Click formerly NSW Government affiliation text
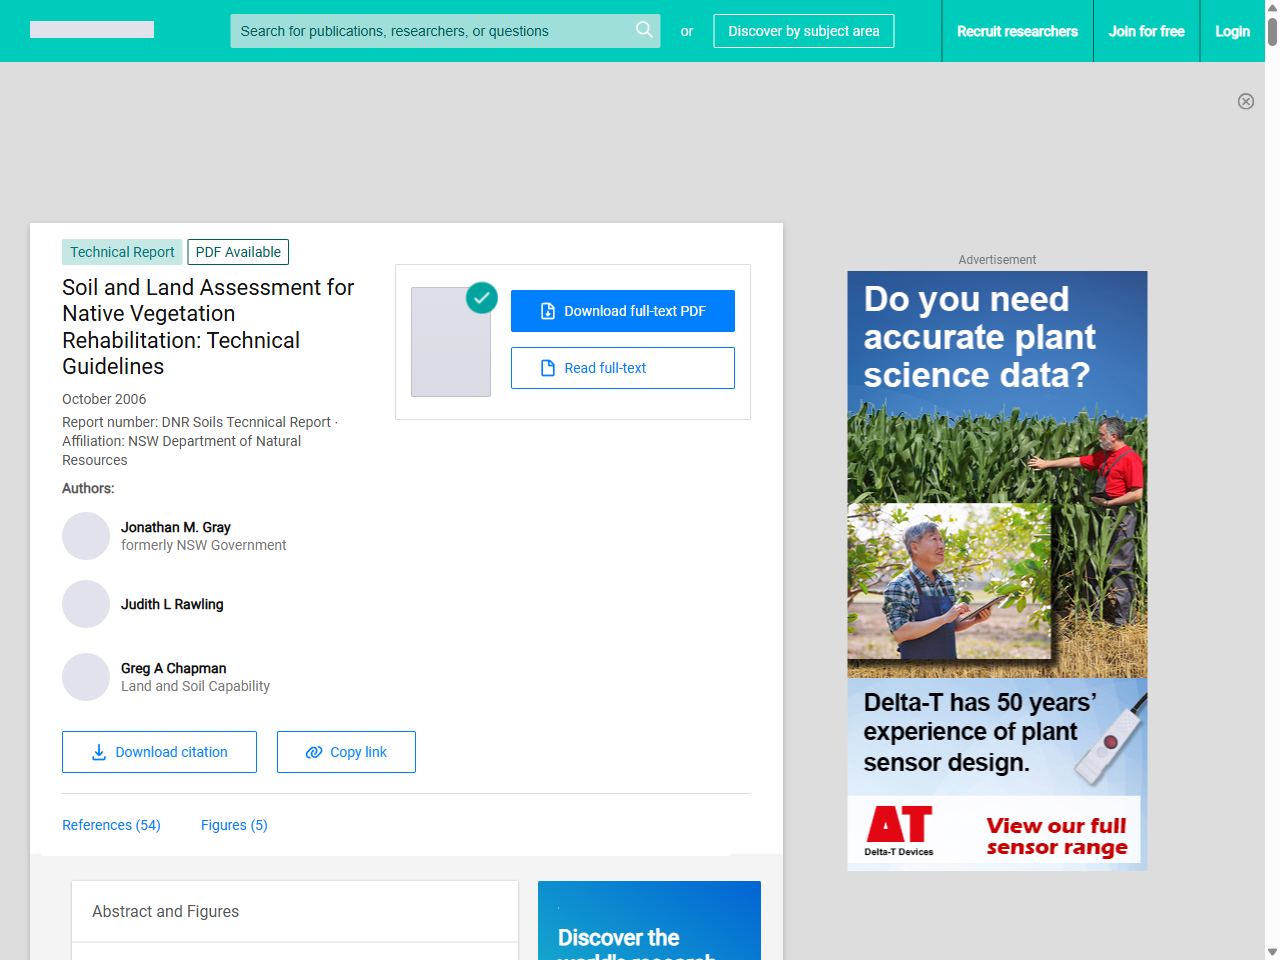 [x=204, y=545]
